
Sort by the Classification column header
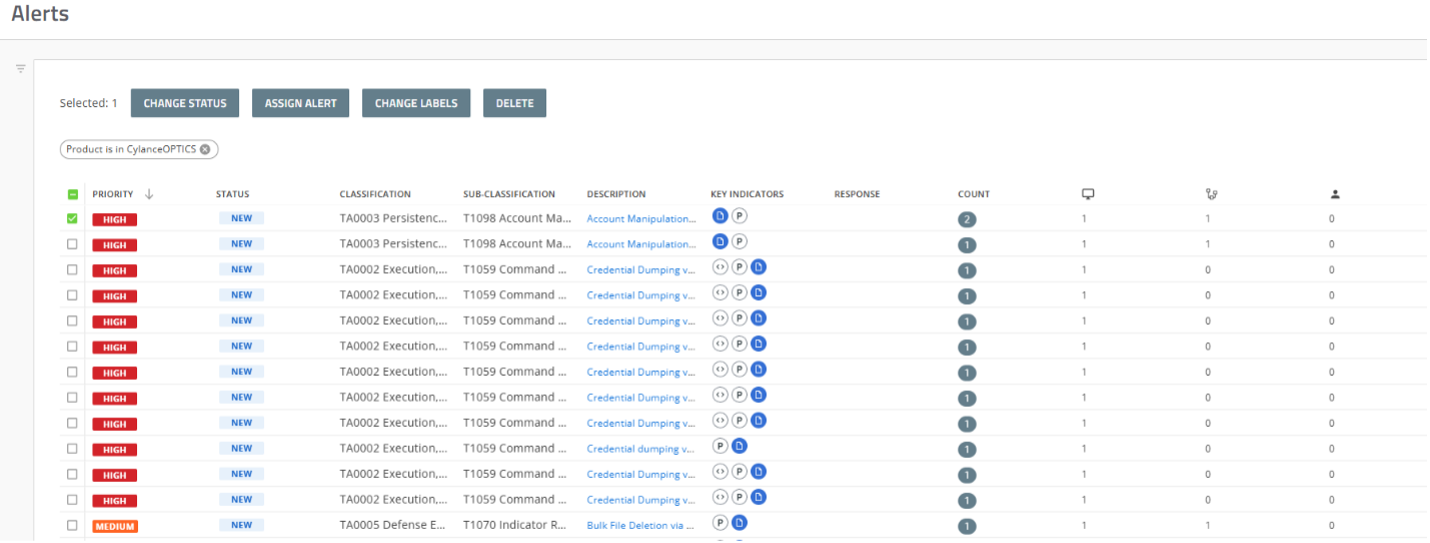pos(375,194)
